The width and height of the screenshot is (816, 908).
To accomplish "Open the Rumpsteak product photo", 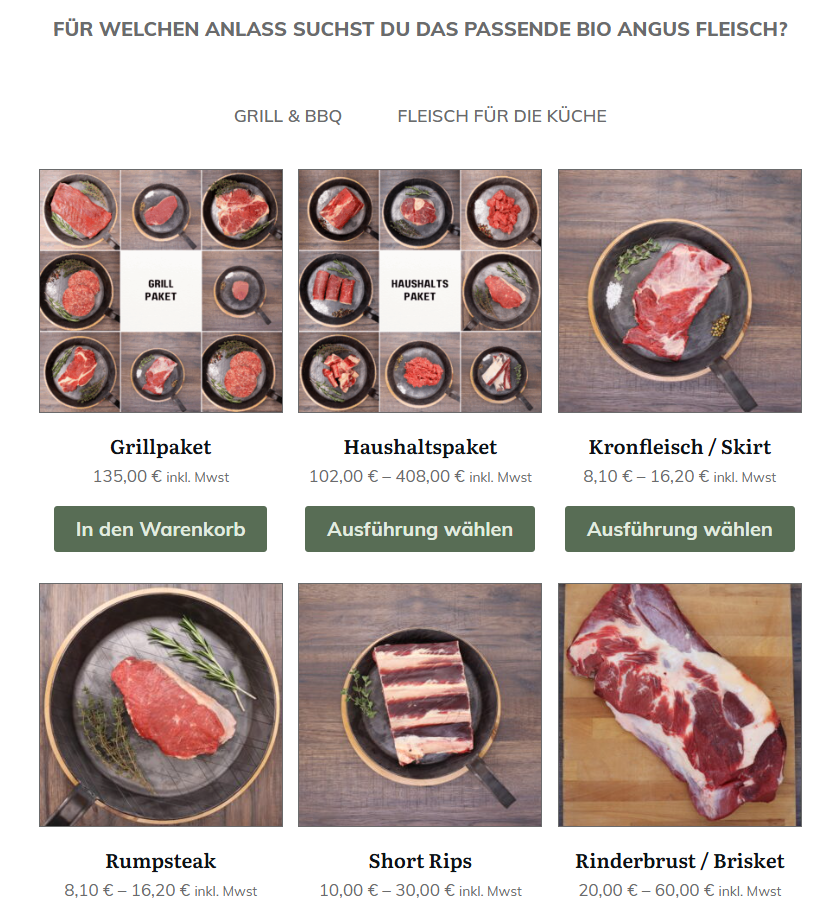I will [161, 705].
